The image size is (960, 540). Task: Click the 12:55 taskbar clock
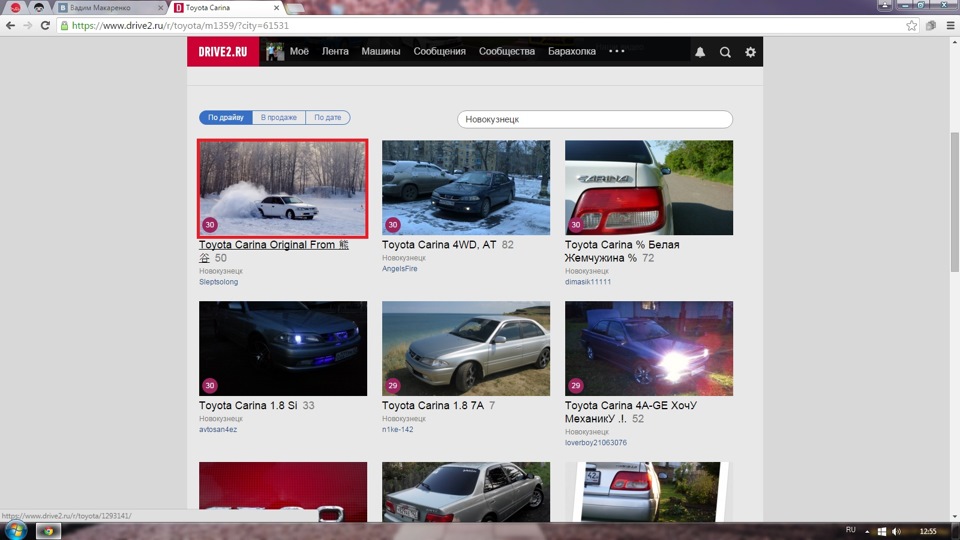(x=928, y=531)
